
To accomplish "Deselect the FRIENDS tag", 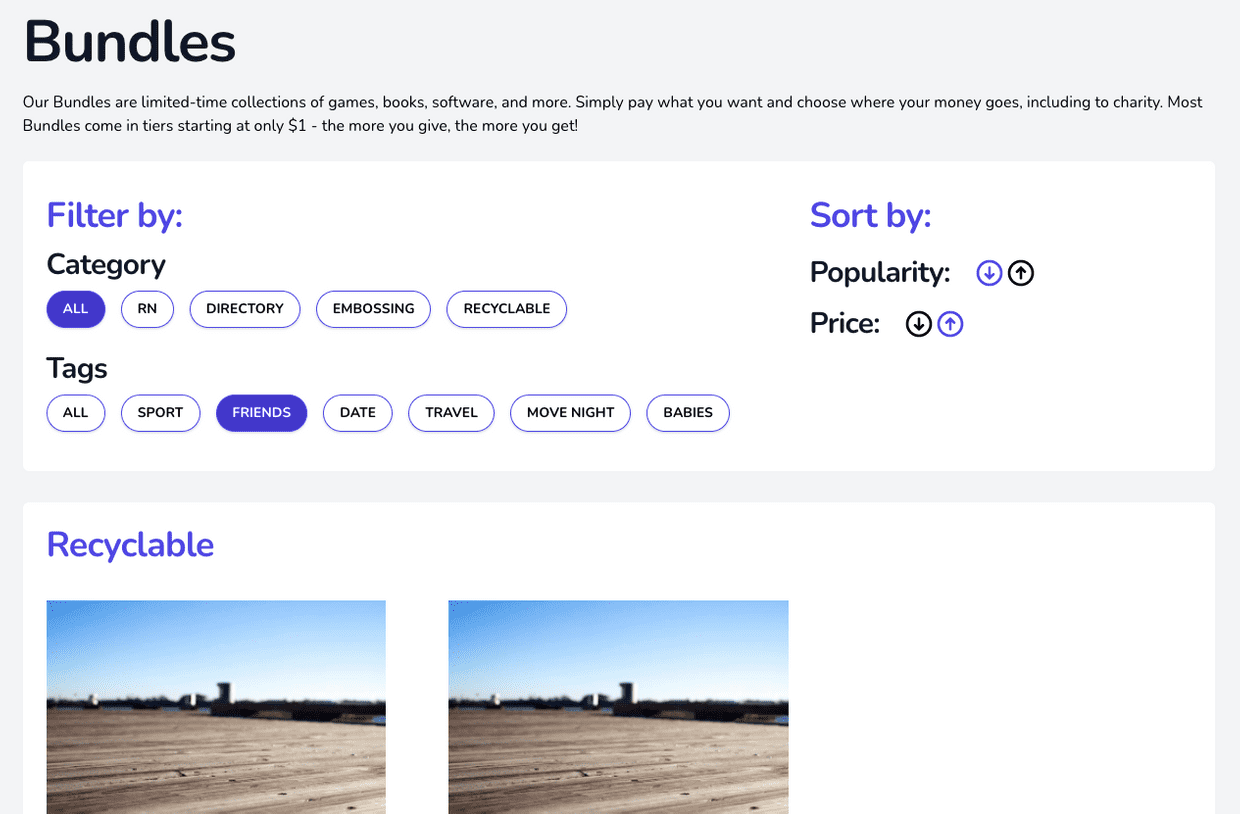I will [262, 413].
